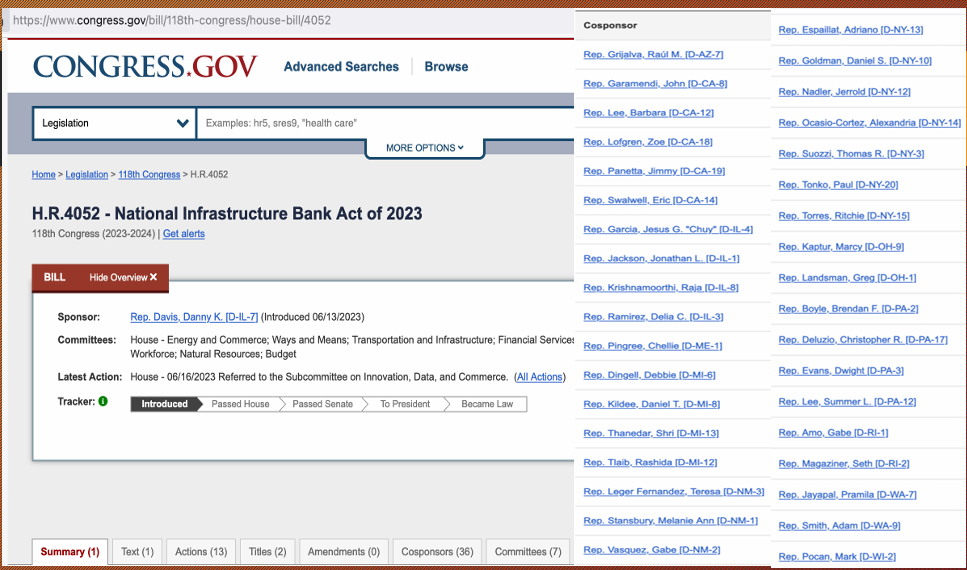The height and width of the screenshot is (570, 967).
Task: Click the Get alerts link
Action: pyautogui.click(x=184, y=234)
